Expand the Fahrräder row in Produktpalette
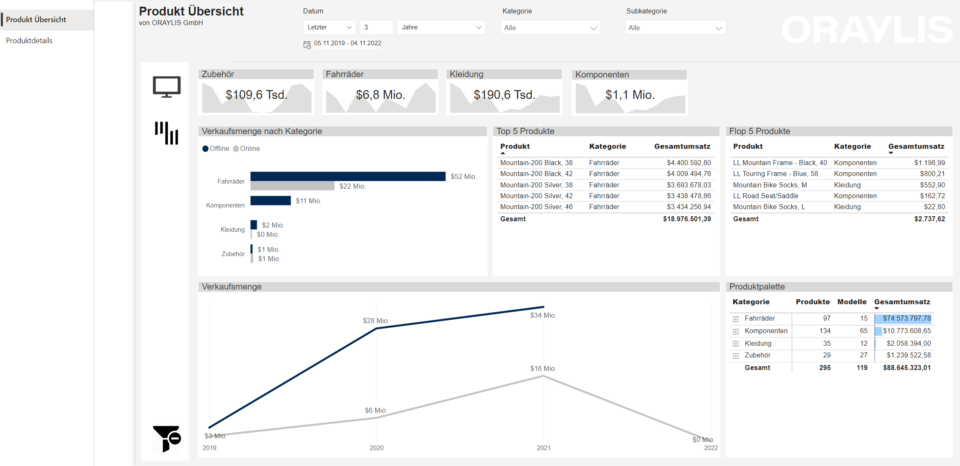The image size is (960, 466). point(735,319)
